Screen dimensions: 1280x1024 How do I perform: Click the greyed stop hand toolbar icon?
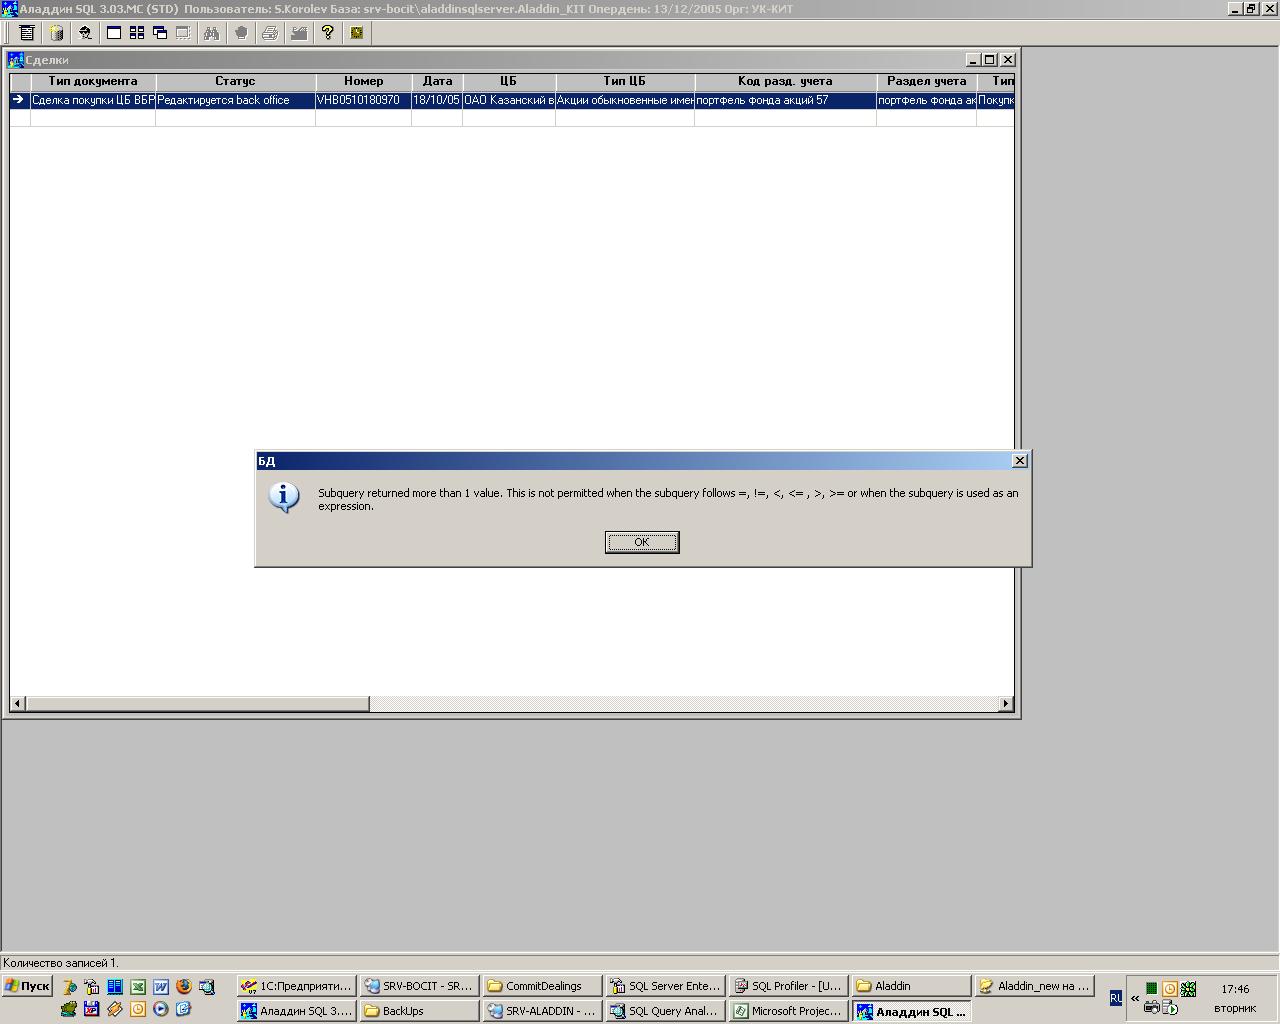click(240, 33)
